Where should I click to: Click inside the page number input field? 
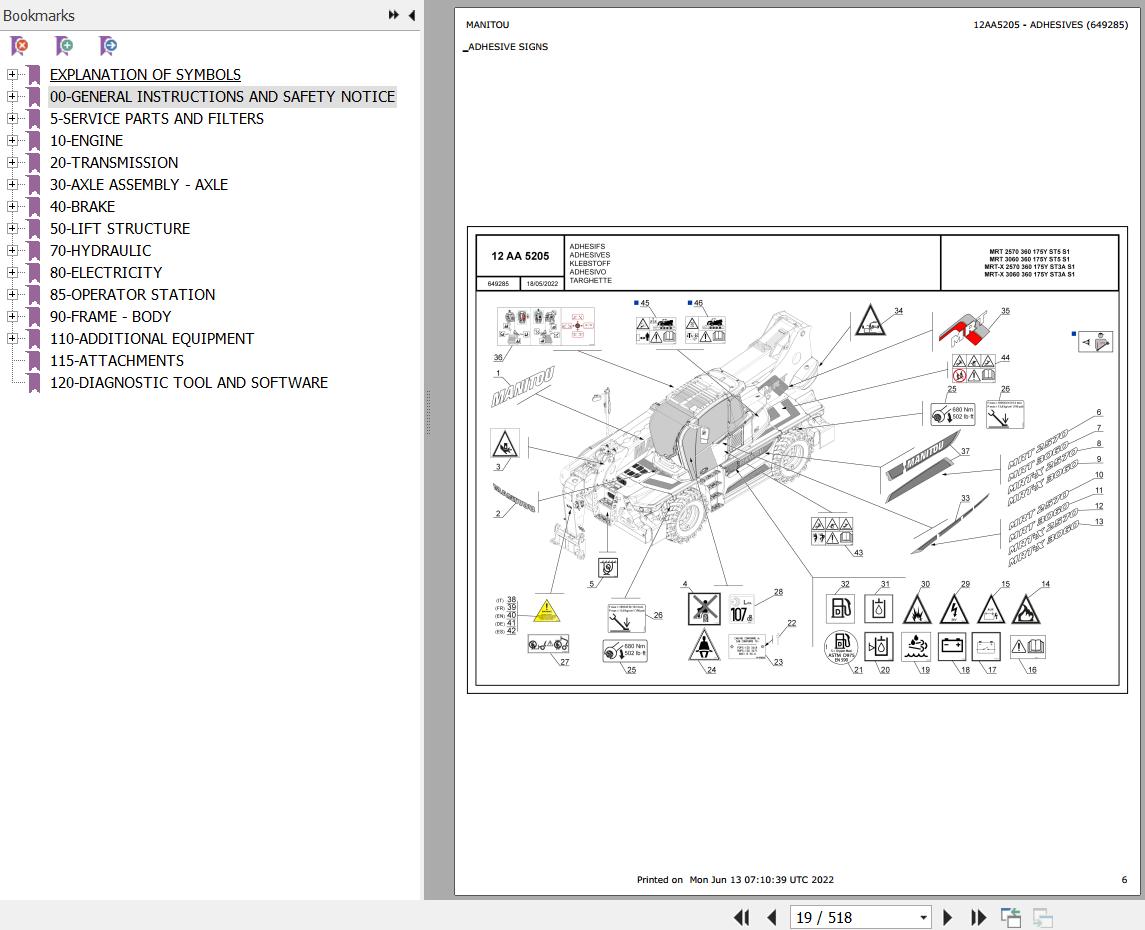tap(850, 917)
